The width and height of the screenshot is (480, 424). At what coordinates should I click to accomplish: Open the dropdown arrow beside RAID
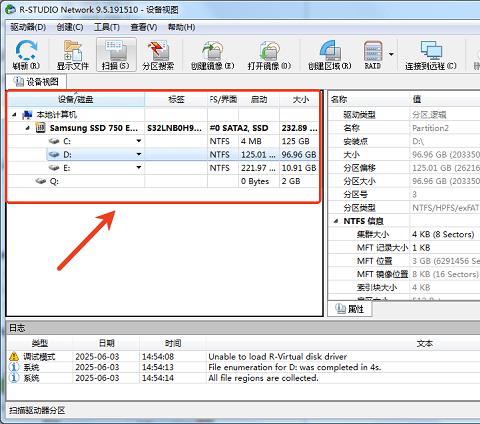coord(391,54)
